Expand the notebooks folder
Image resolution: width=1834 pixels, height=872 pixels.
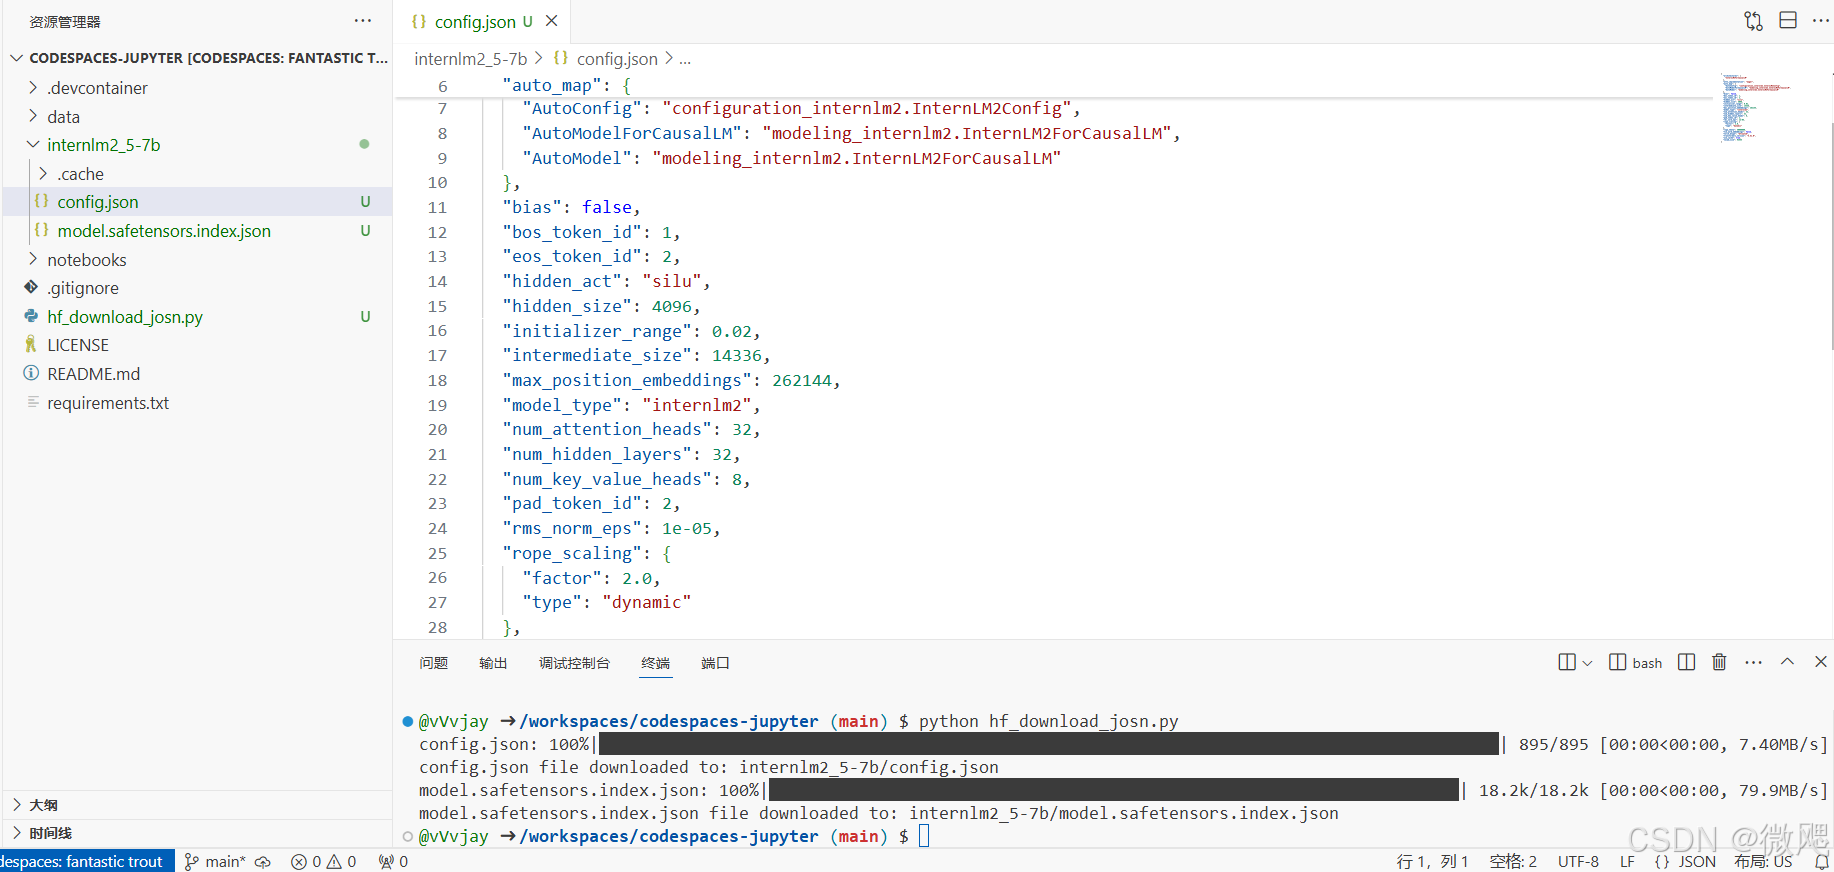tap(198, 260)
